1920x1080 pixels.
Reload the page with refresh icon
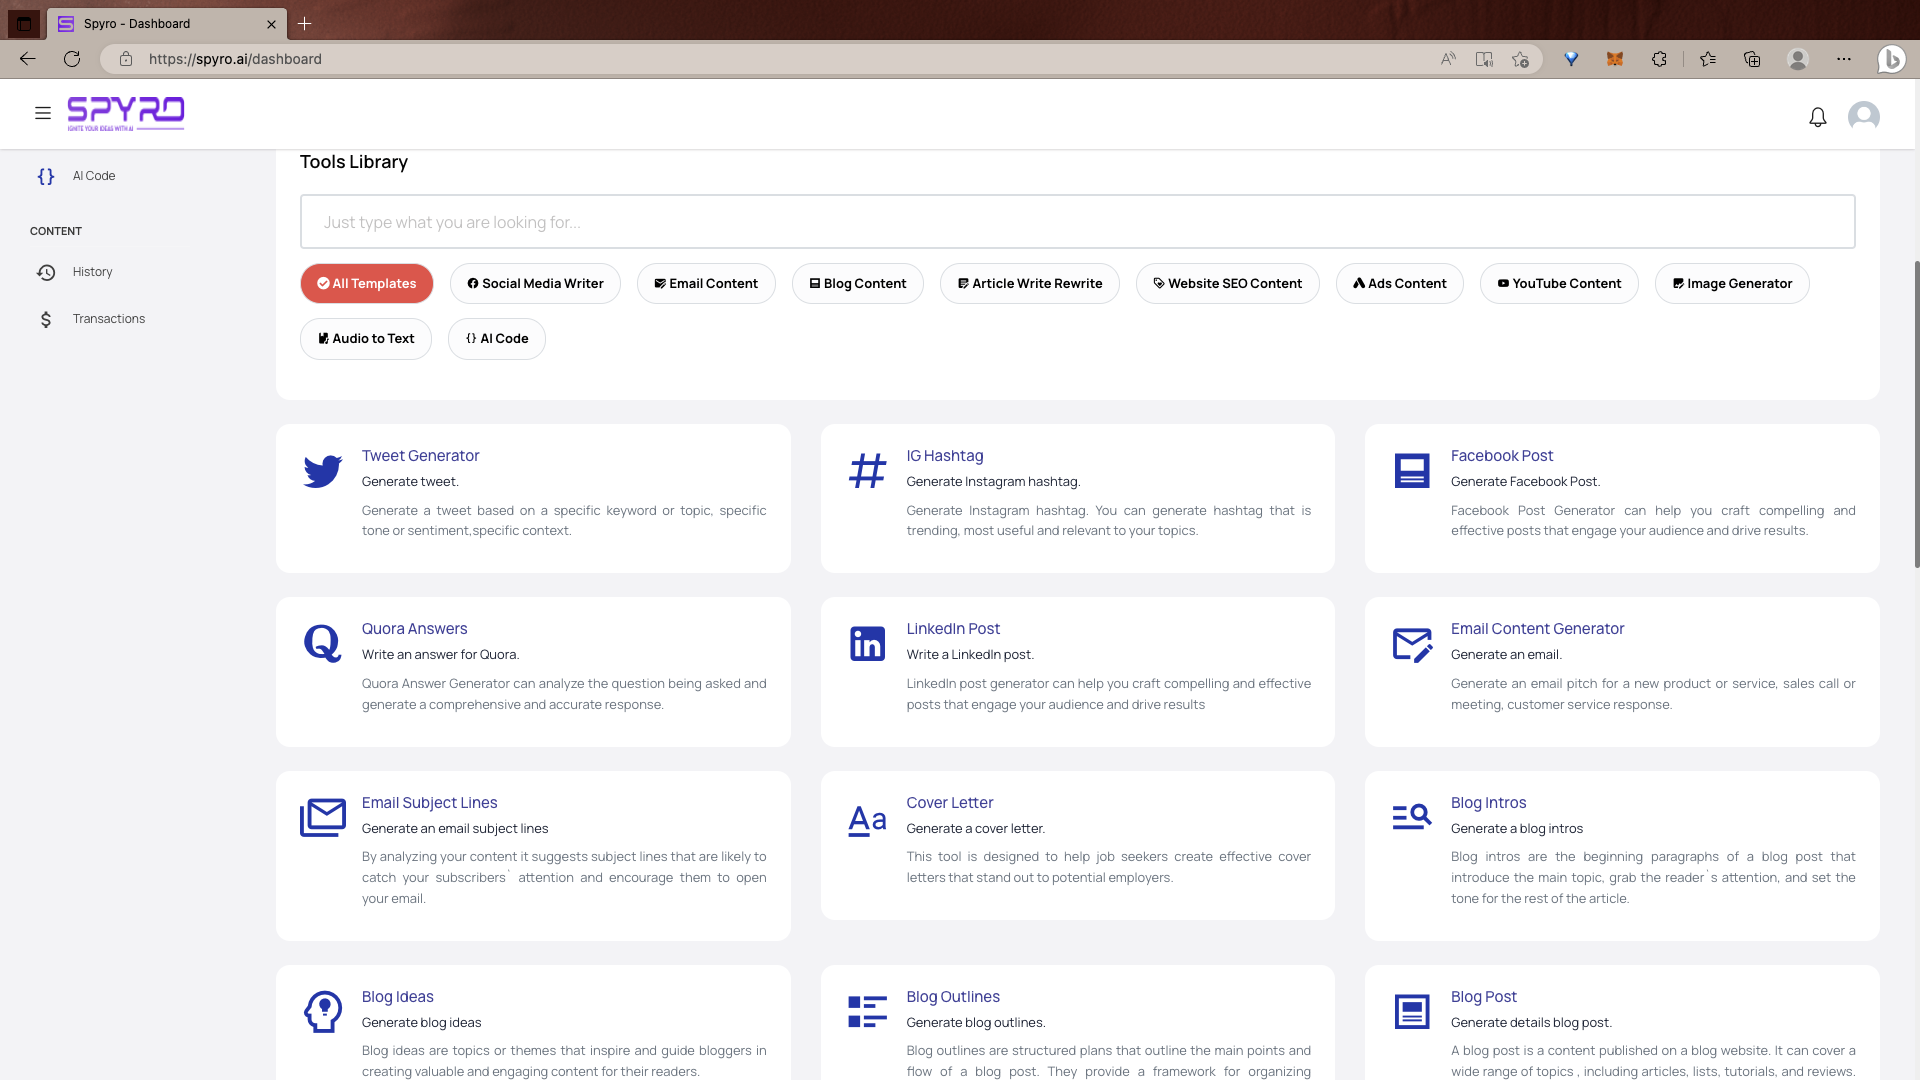(x=72, y=59)
